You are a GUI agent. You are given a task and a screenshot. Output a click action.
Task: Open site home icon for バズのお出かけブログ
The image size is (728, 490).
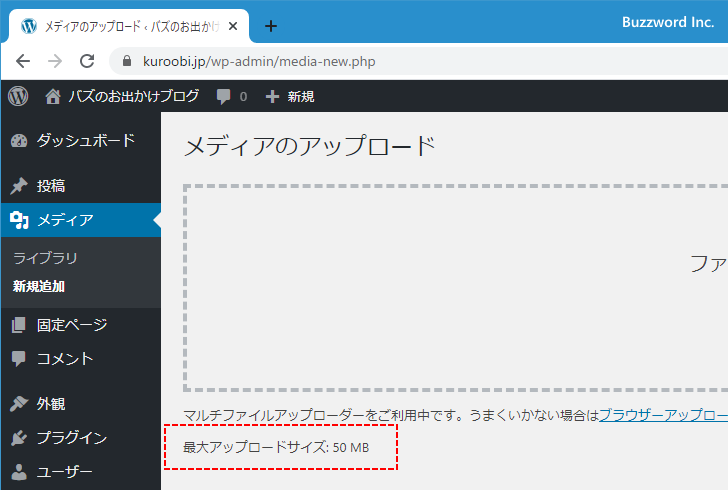pos(53,96)
